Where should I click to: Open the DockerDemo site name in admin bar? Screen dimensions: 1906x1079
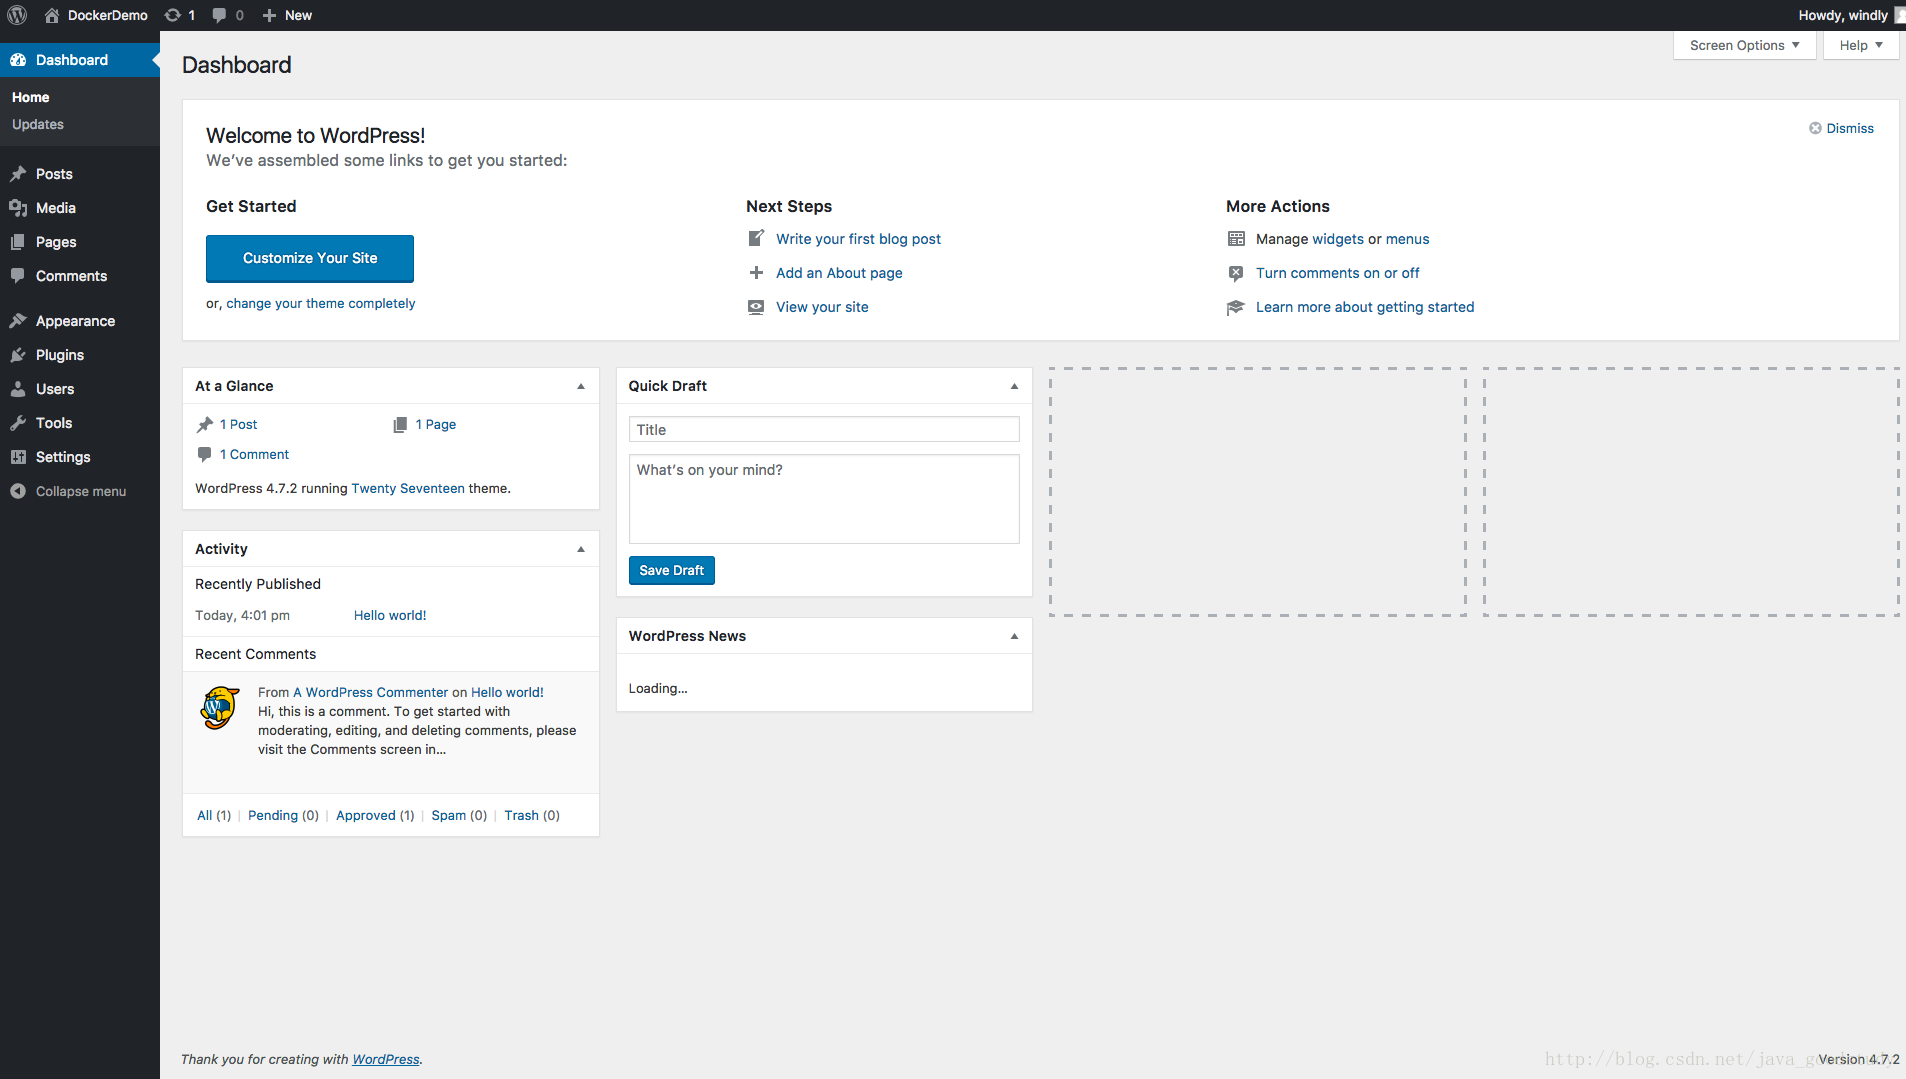[x=108, y=15]
